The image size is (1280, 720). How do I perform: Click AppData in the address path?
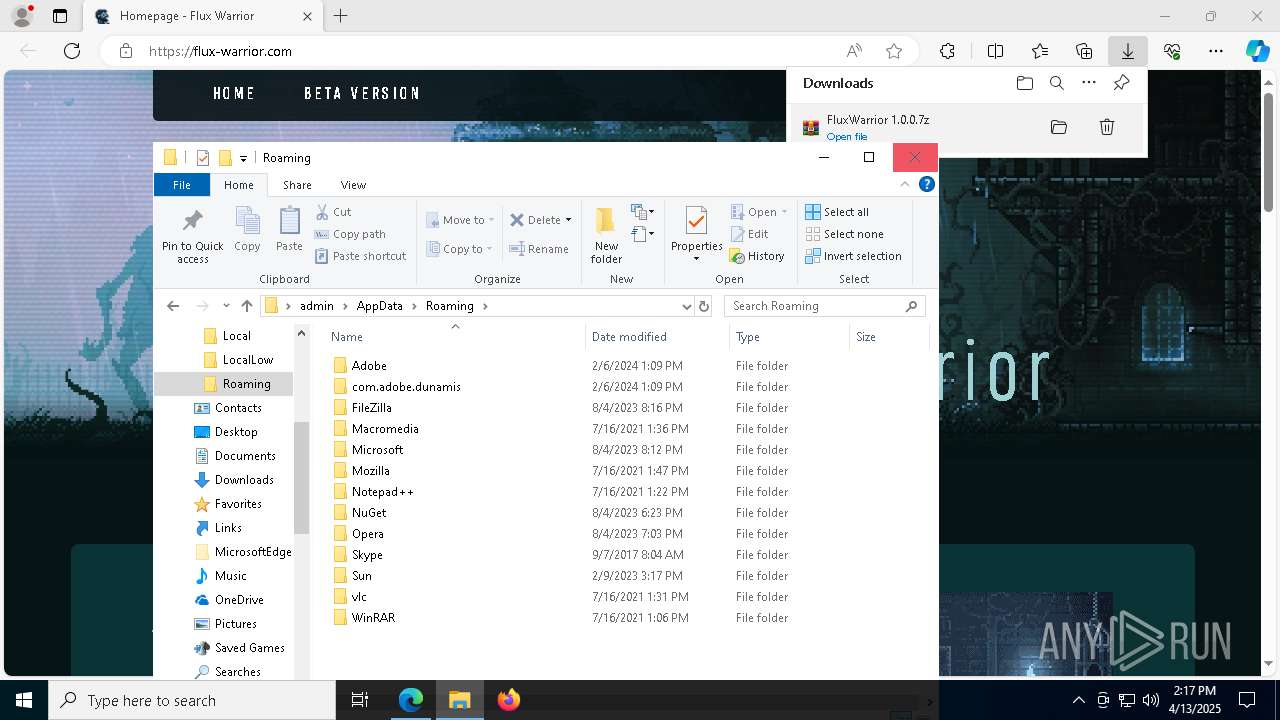point(379,306)
